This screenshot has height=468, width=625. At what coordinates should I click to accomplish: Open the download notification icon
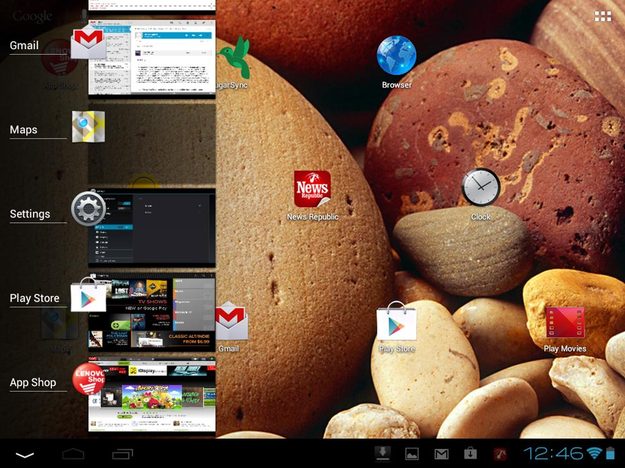point(383,453)
